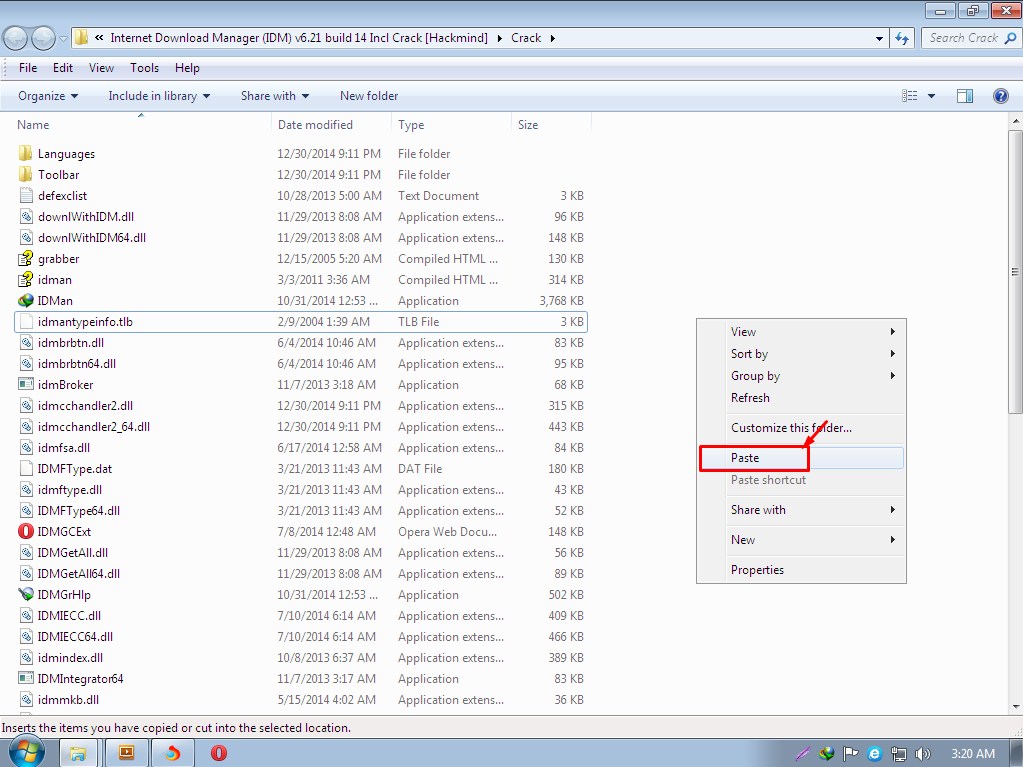Open the Windows Start orb
The width and height of the screenshot is (1023, 767).
26,752
